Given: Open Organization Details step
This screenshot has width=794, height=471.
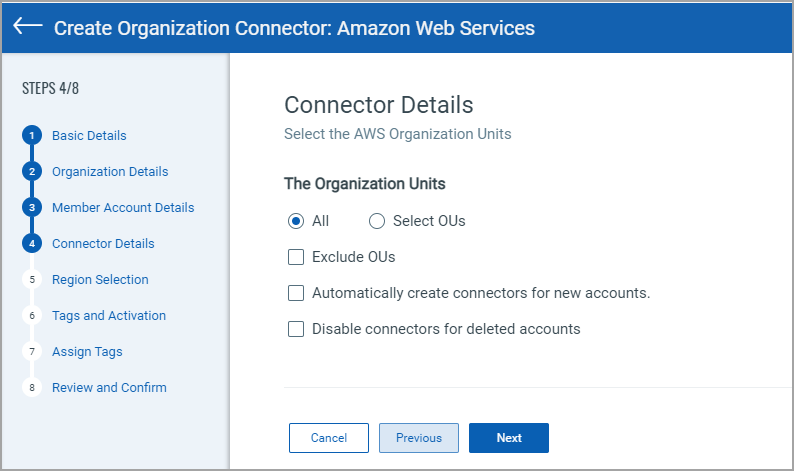Looking at the screenshot, I should click(110, 172).
